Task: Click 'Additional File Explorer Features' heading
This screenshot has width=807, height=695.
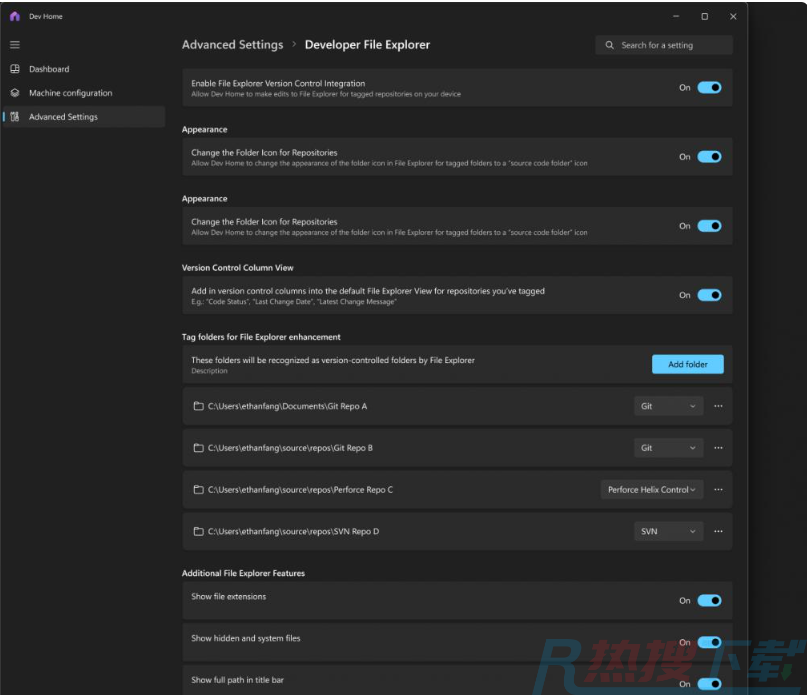Action: (x=243, y=573)
